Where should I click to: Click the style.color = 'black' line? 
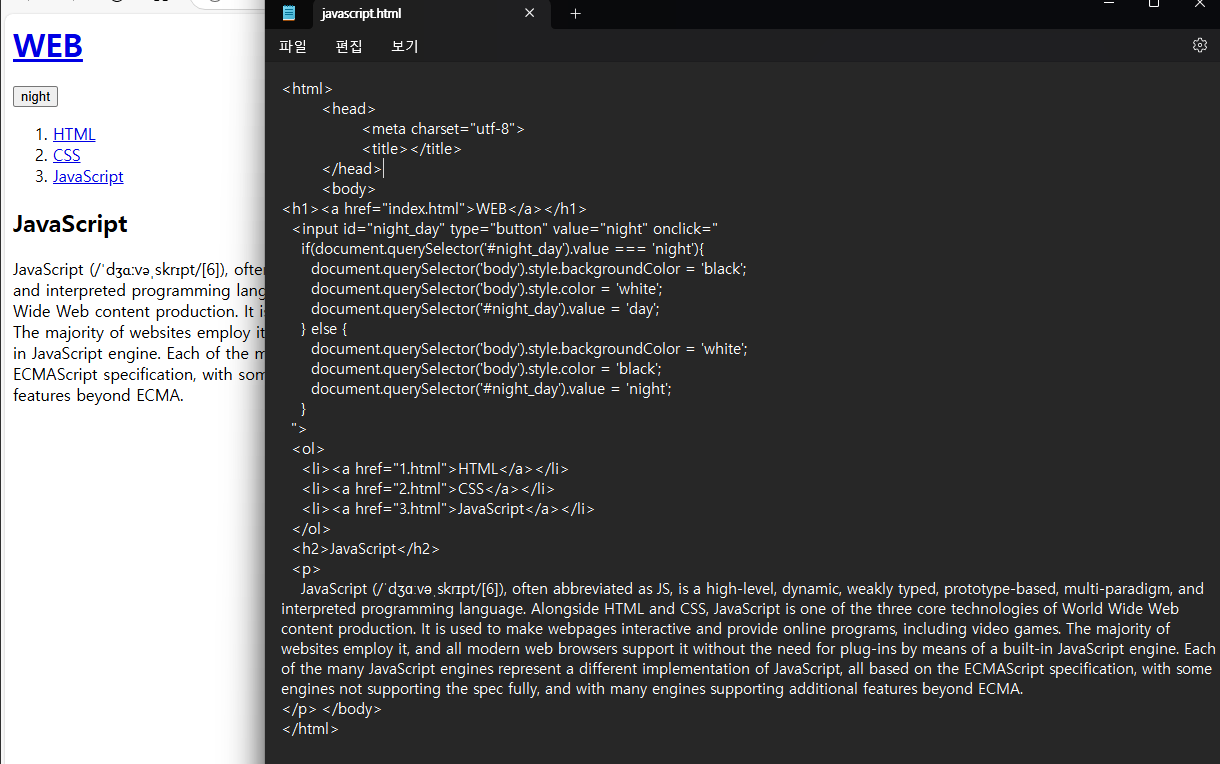tap(486, 369)
